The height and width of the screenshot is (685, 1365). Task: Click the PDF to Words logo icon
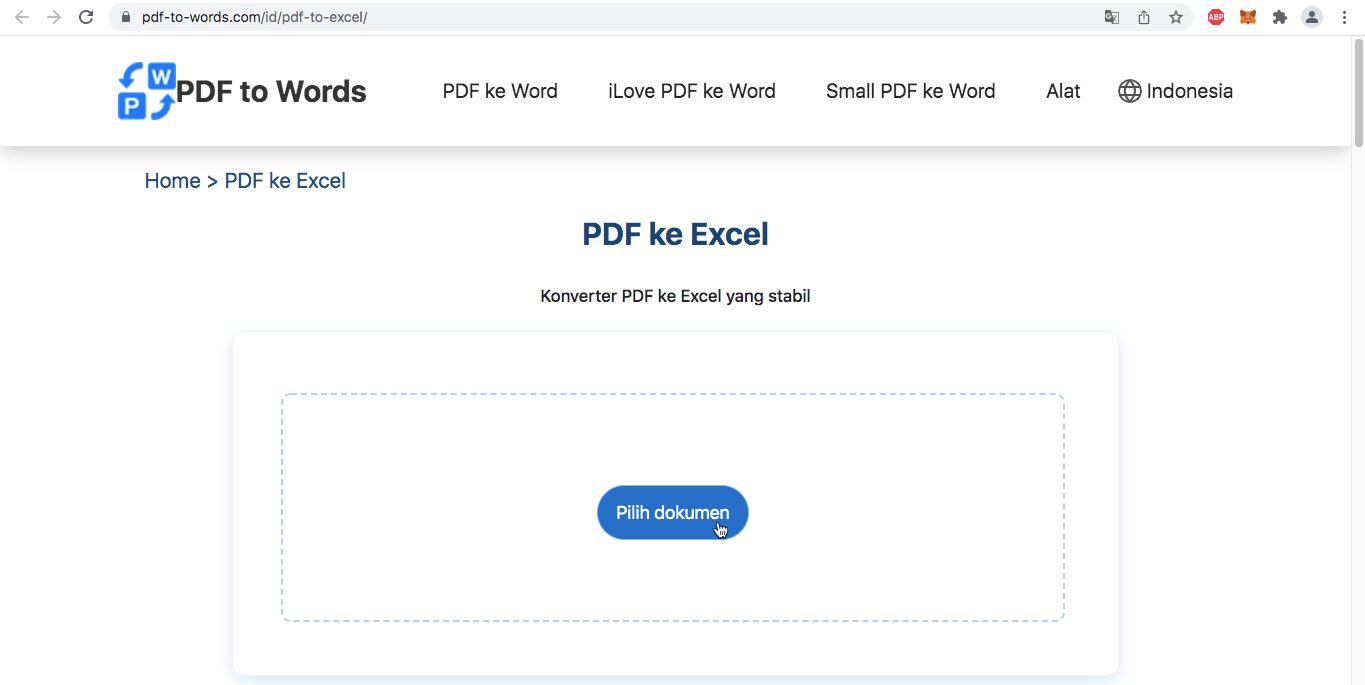(146, 91)
